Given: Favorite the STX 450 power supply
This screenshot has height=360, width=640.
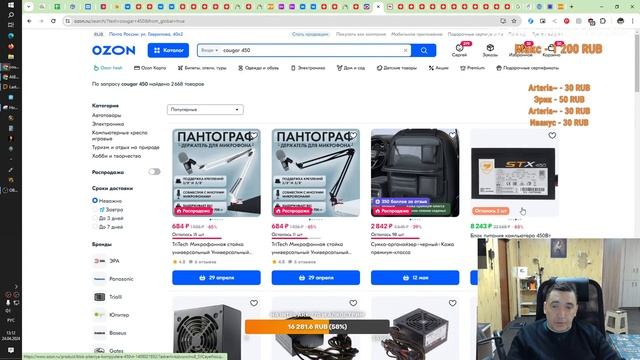Looking at the screenshot, I should coord(552,136).
